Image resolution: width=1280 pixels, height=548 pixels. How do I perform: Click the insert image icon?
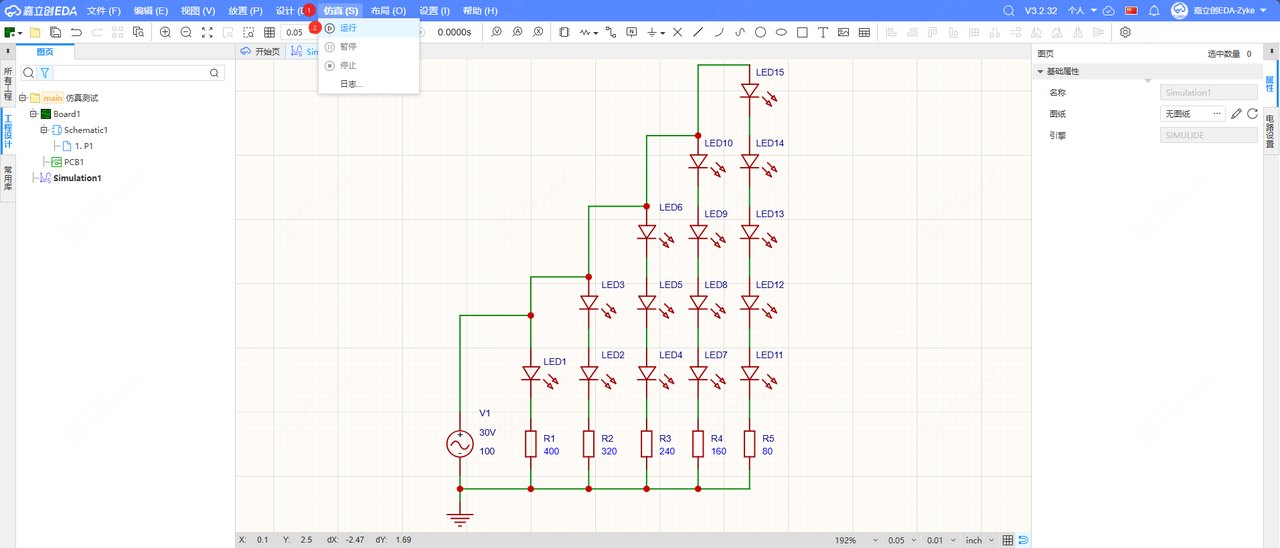[x=844, y=32]
